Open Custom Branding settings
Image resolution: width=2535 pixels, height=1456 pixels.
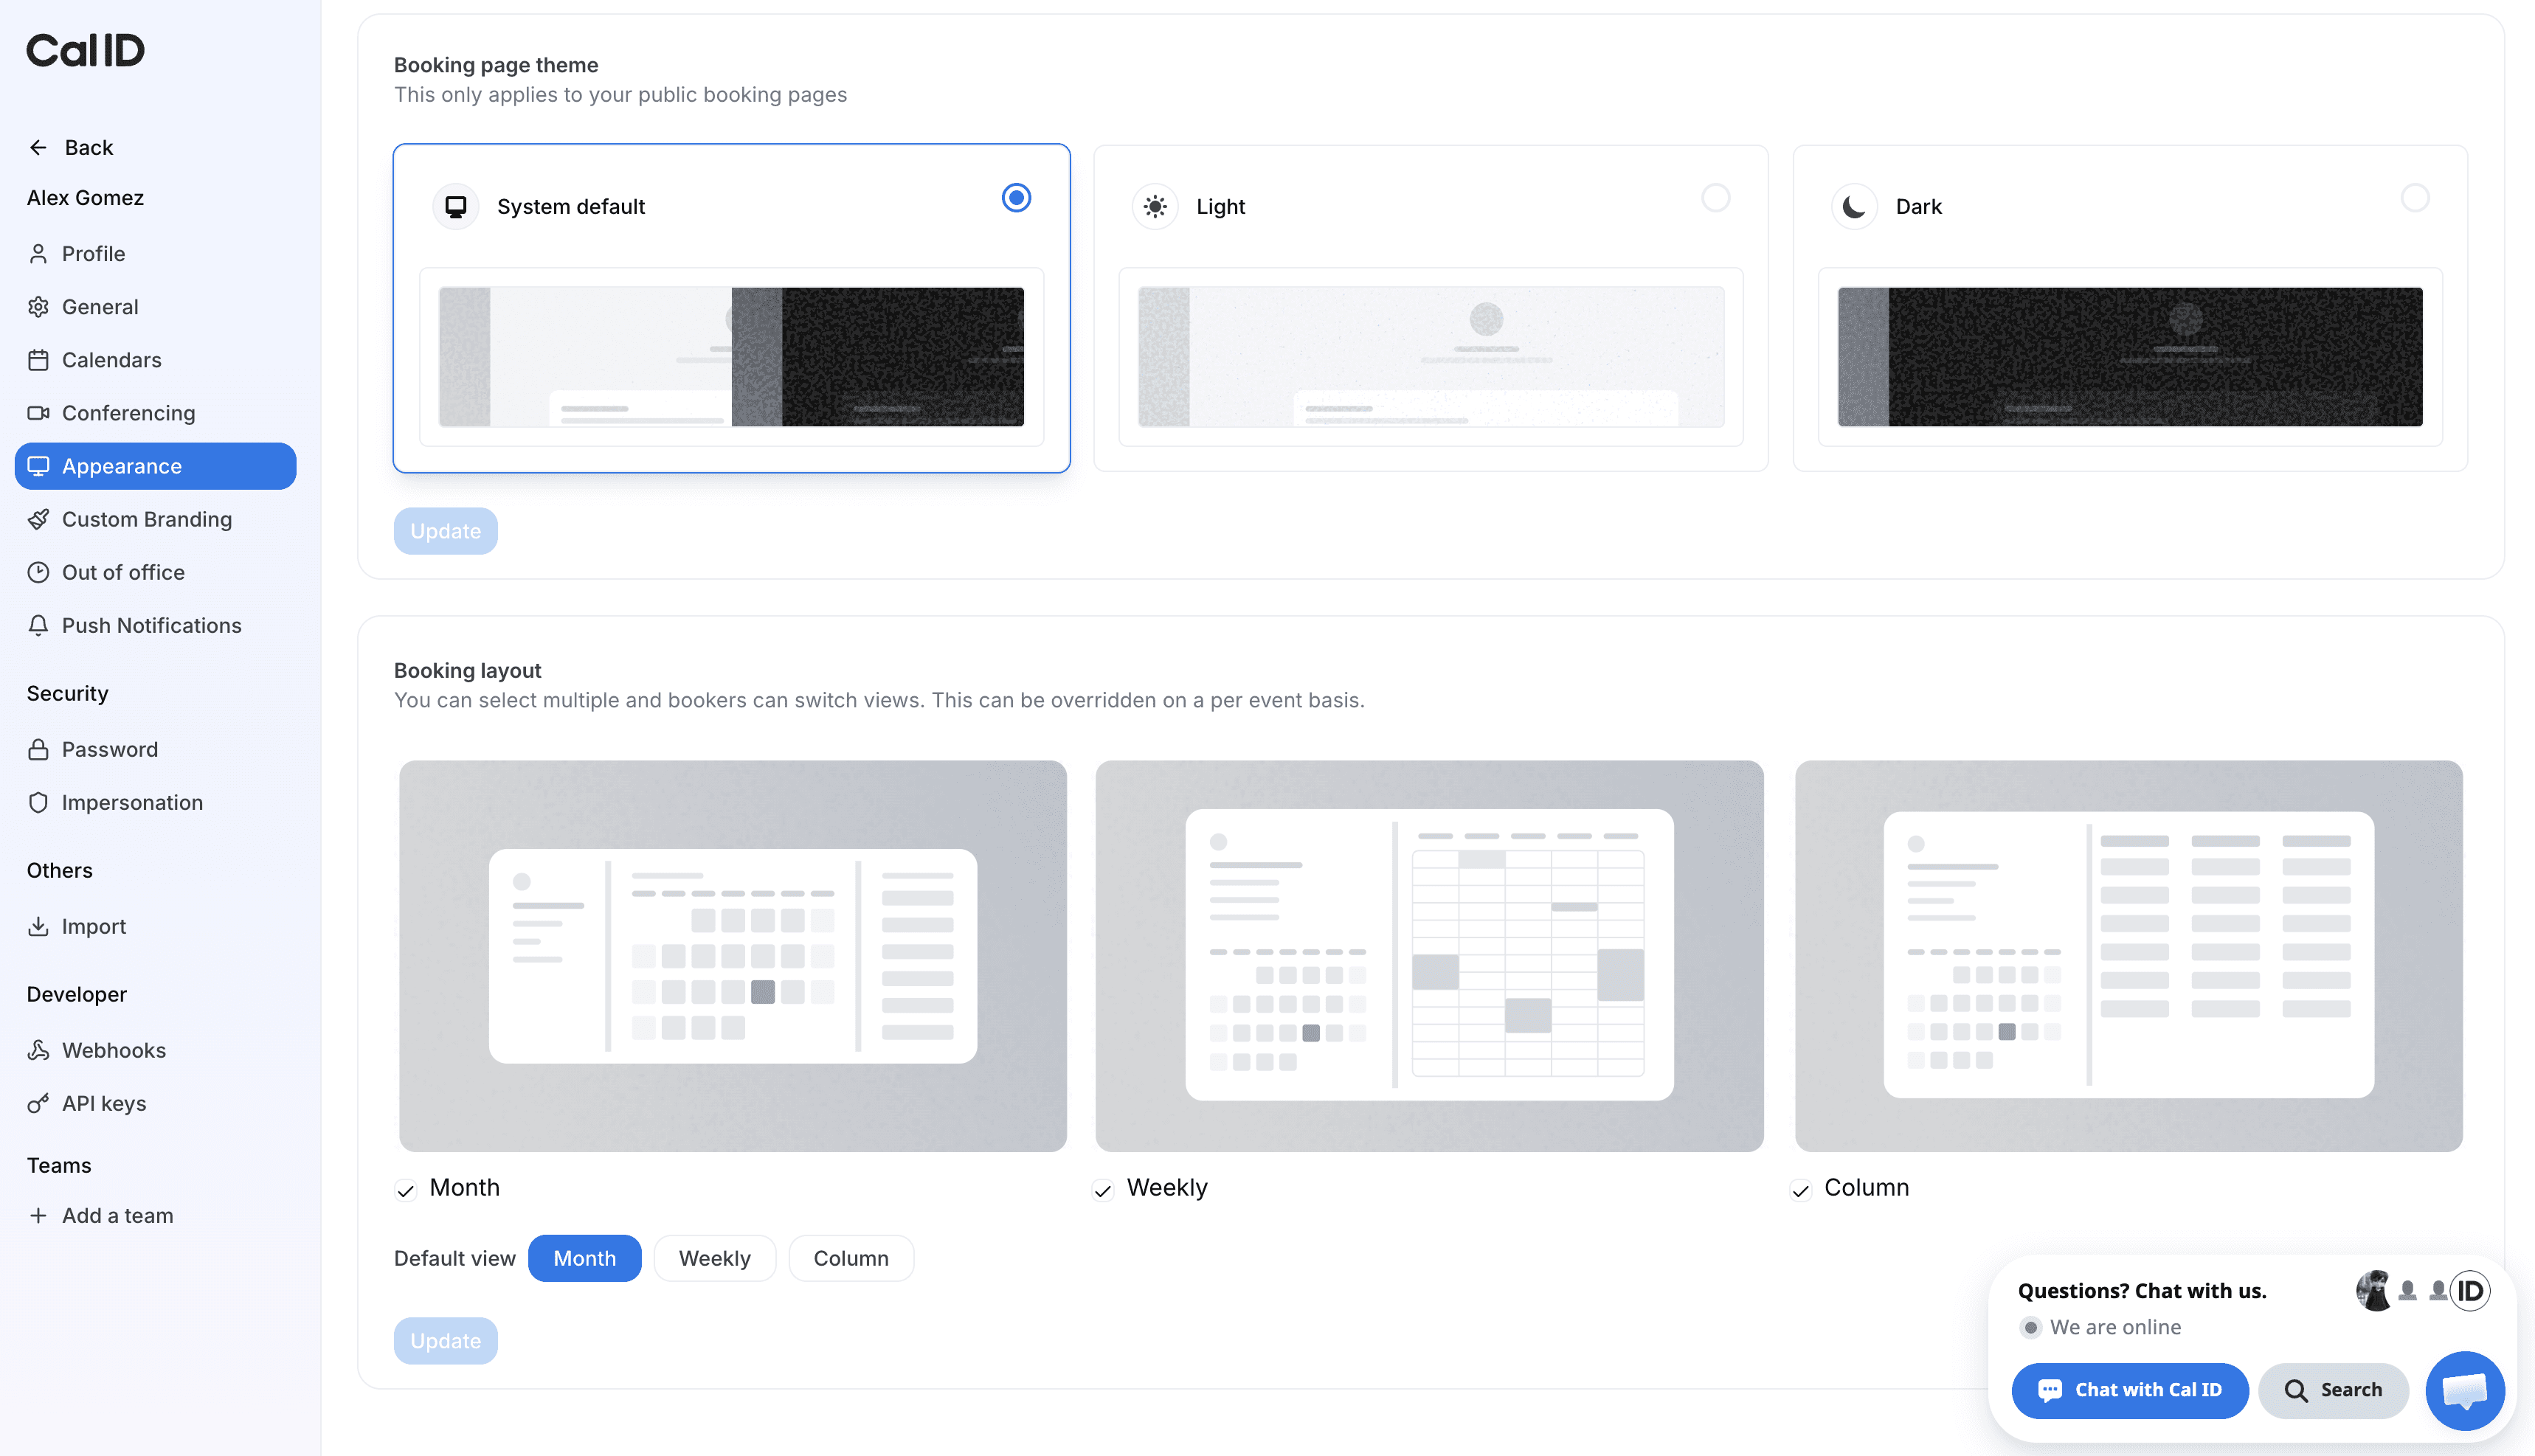[155, 518]
